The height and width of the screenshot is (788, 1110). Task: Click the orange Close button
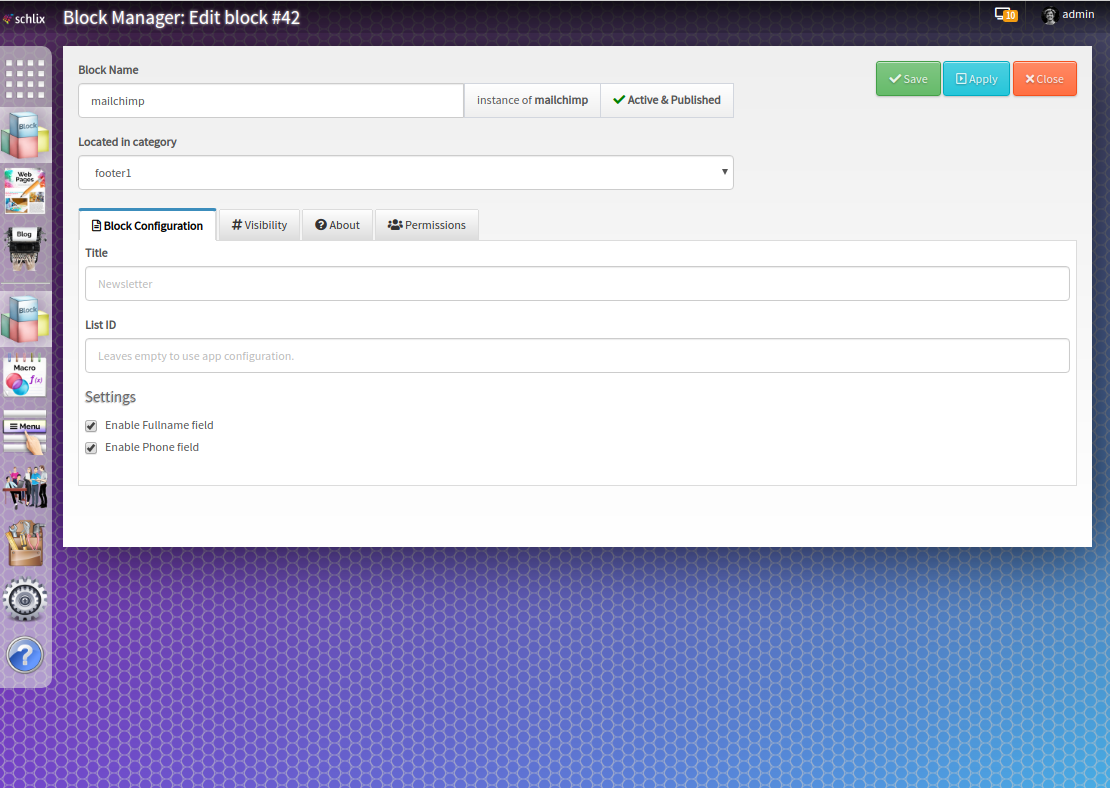click(x=1044, y=79)
